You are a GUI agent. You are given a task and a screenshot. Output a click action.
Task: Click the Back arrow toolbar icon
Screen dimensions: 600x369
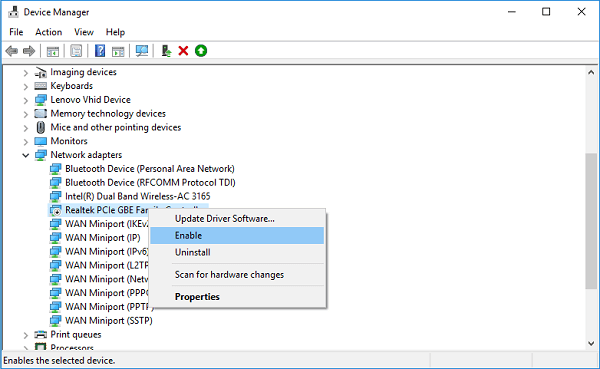click(12, 51)
